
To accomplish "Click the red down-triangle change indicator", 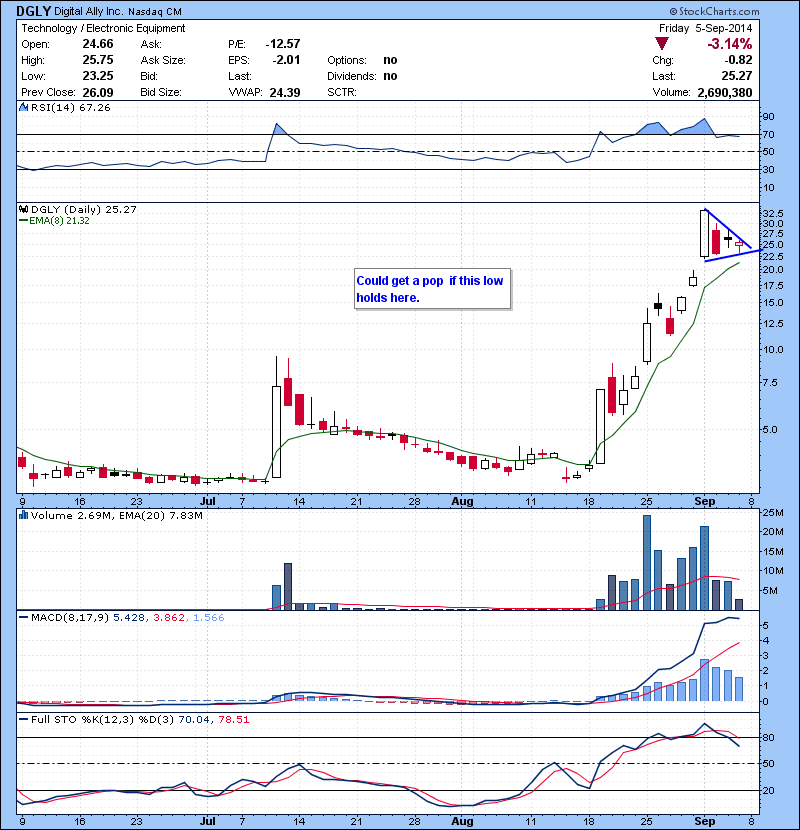I will (662, 43).
